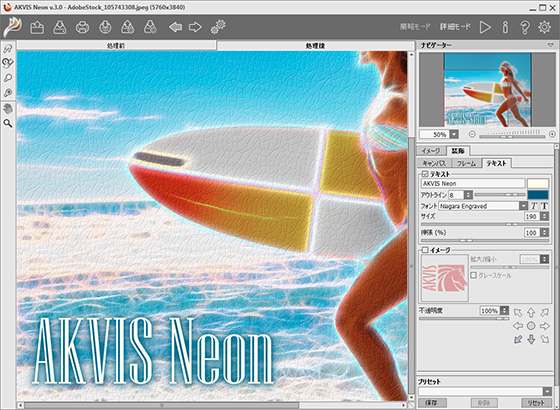The height and width of the screenshot is (410, 560).
Task: Zoom out with navigator minus icon
Action: 472,134
